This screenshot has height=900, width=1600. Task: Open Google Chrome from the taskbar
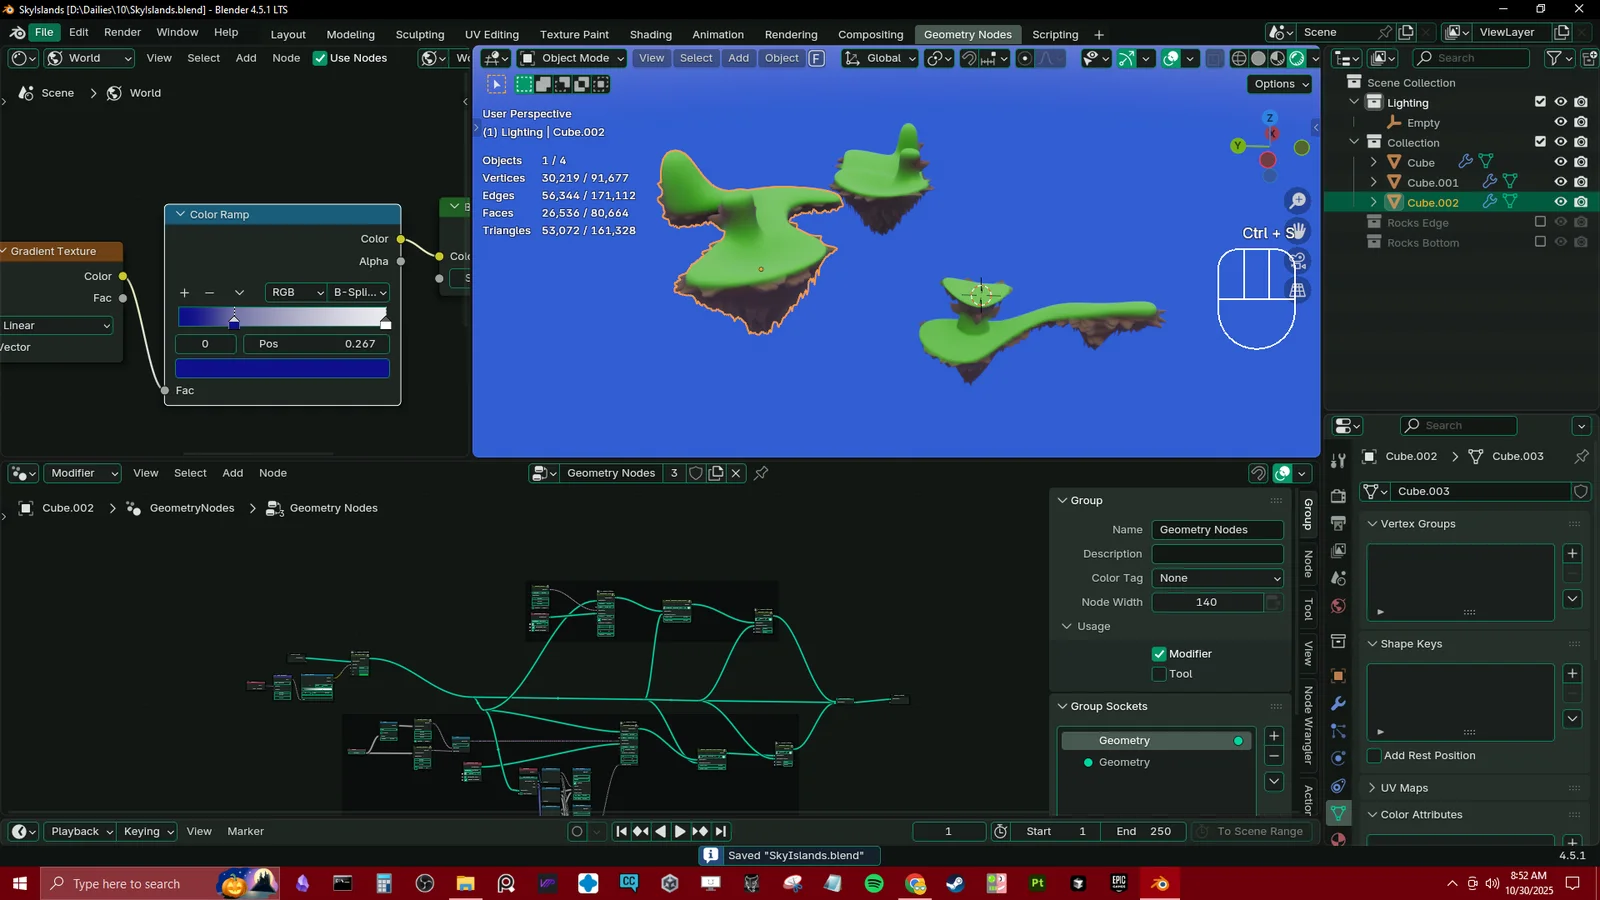point(916,884)
